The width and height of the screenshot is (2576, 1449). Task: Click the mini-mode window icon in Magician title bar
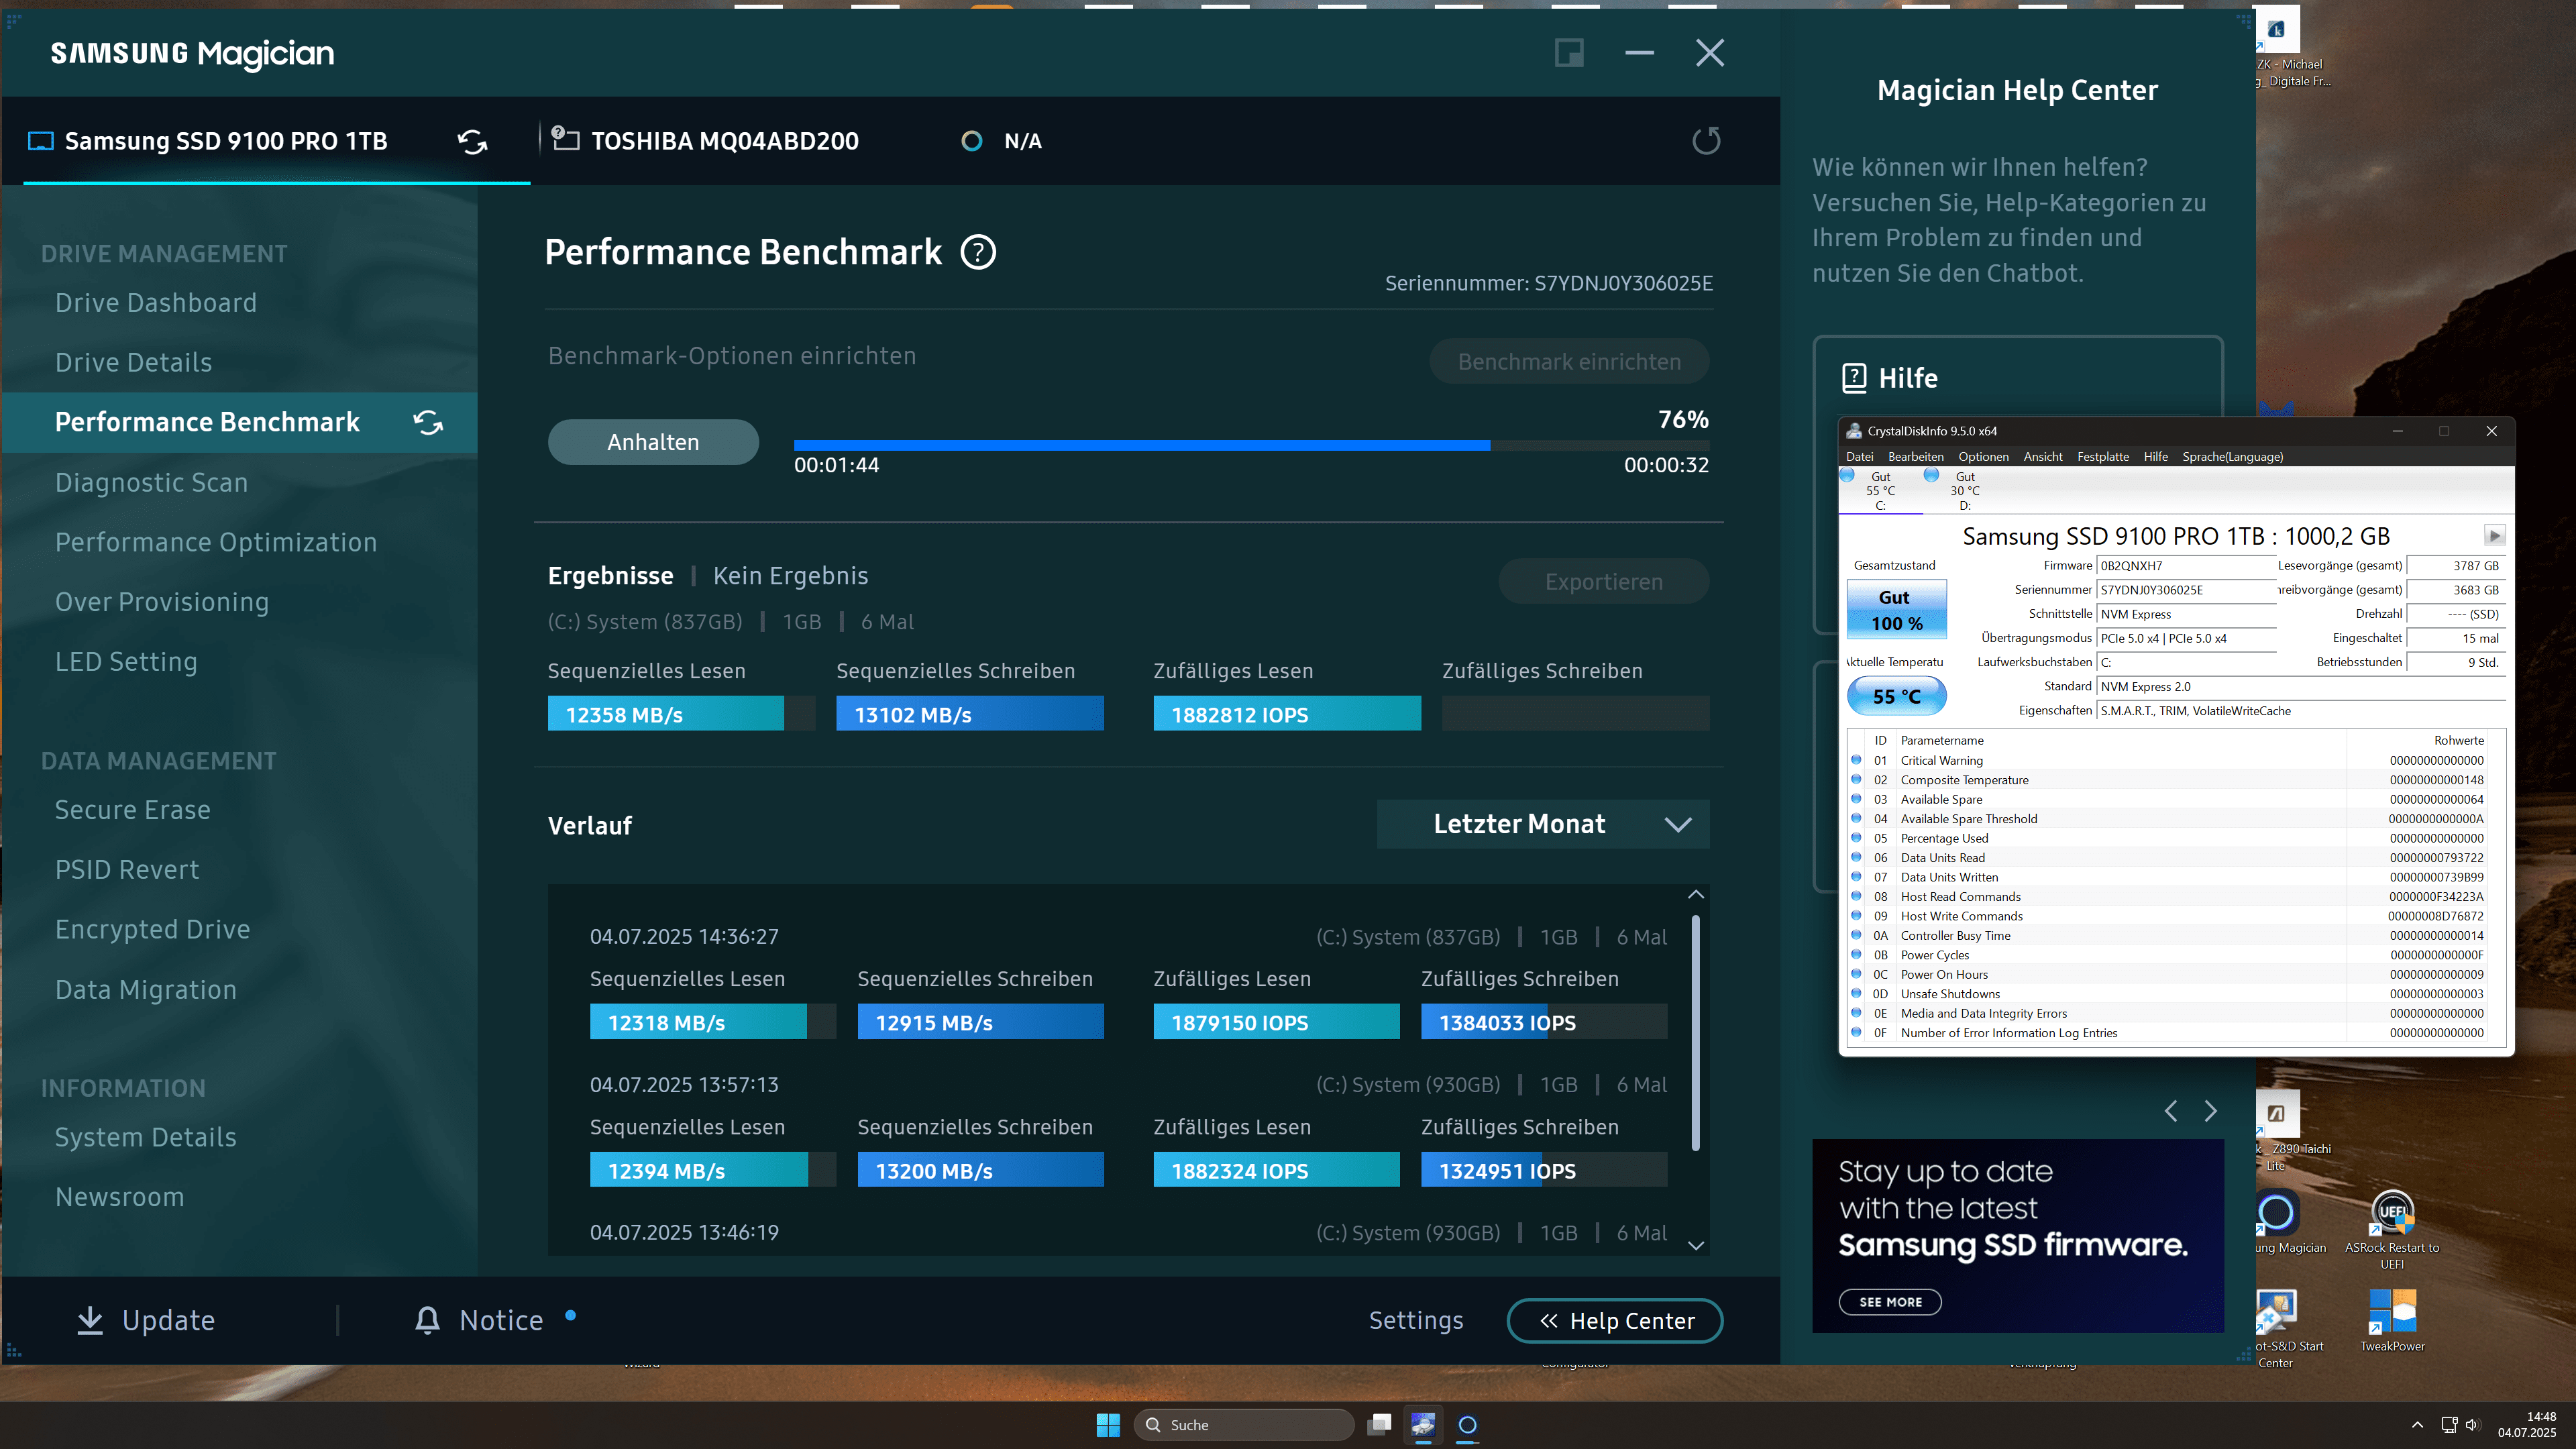tap(1569, 53)
